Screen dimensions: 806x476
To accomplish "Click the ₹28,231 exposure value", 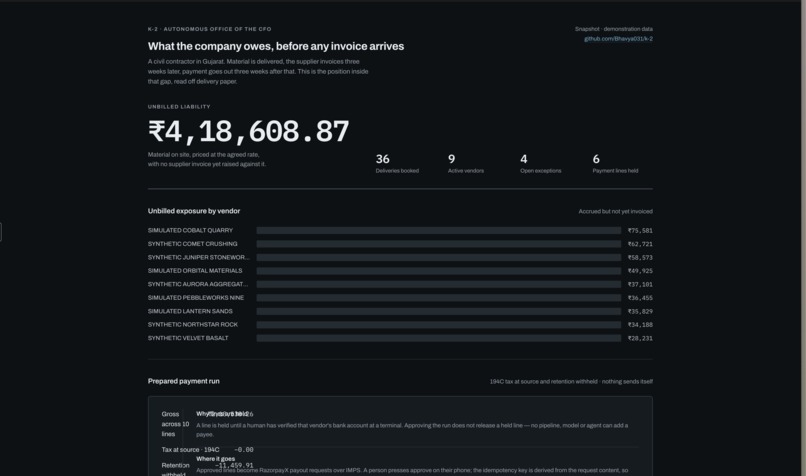I will [x=640, y=338].
